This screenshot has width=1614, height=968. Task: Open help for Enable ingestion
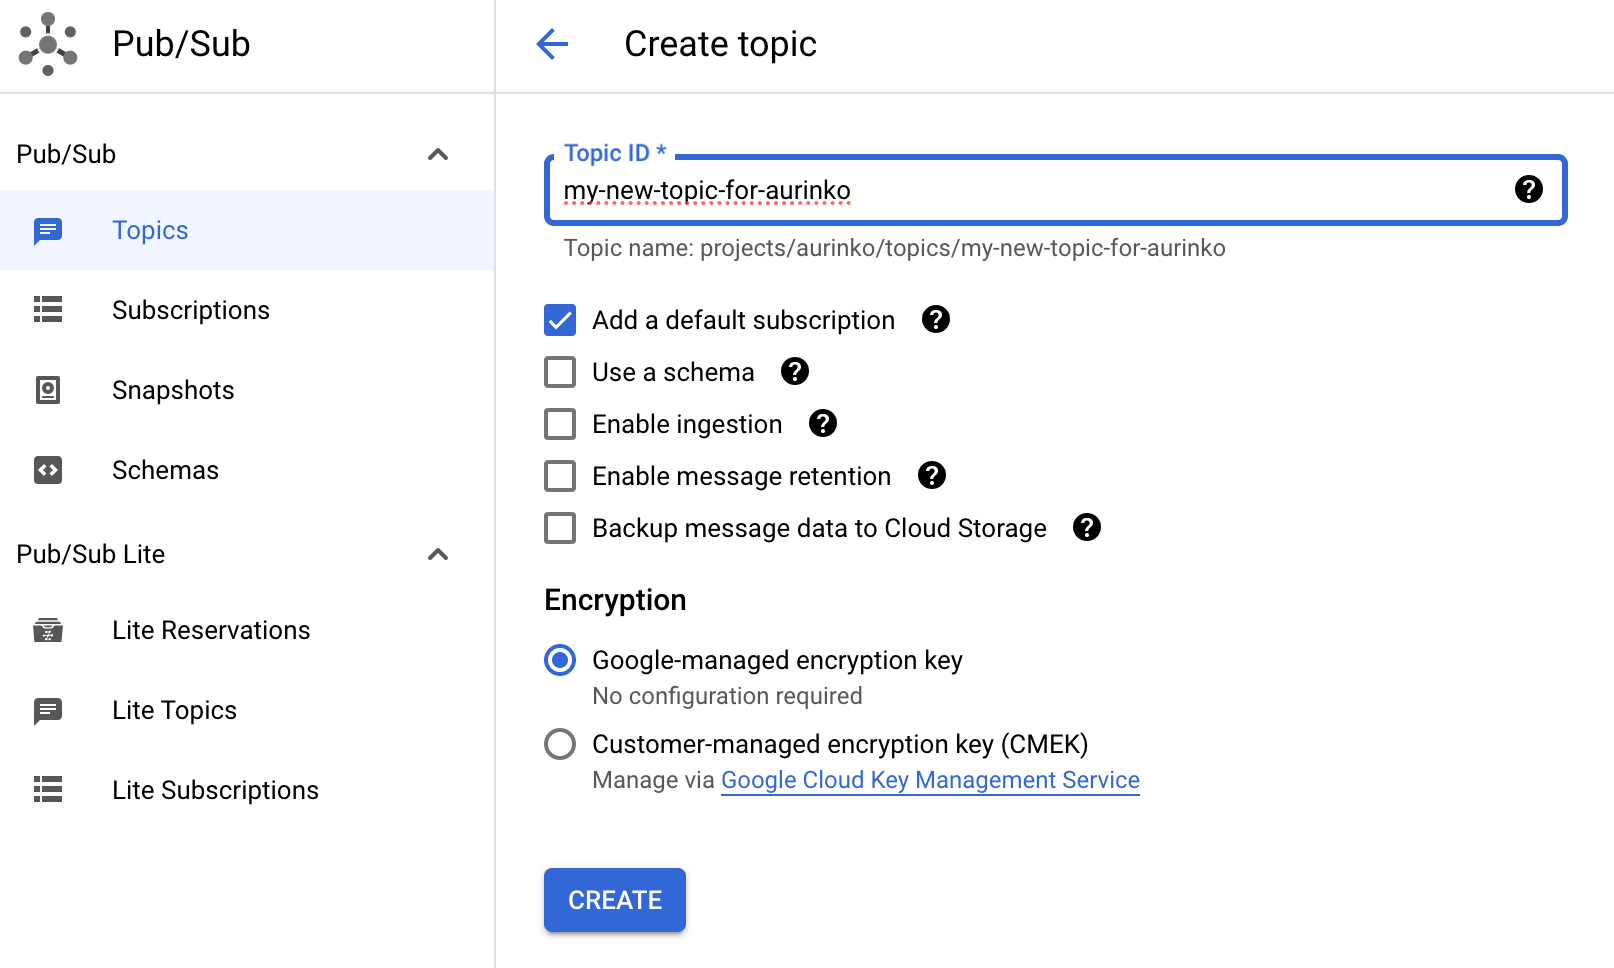822,423
